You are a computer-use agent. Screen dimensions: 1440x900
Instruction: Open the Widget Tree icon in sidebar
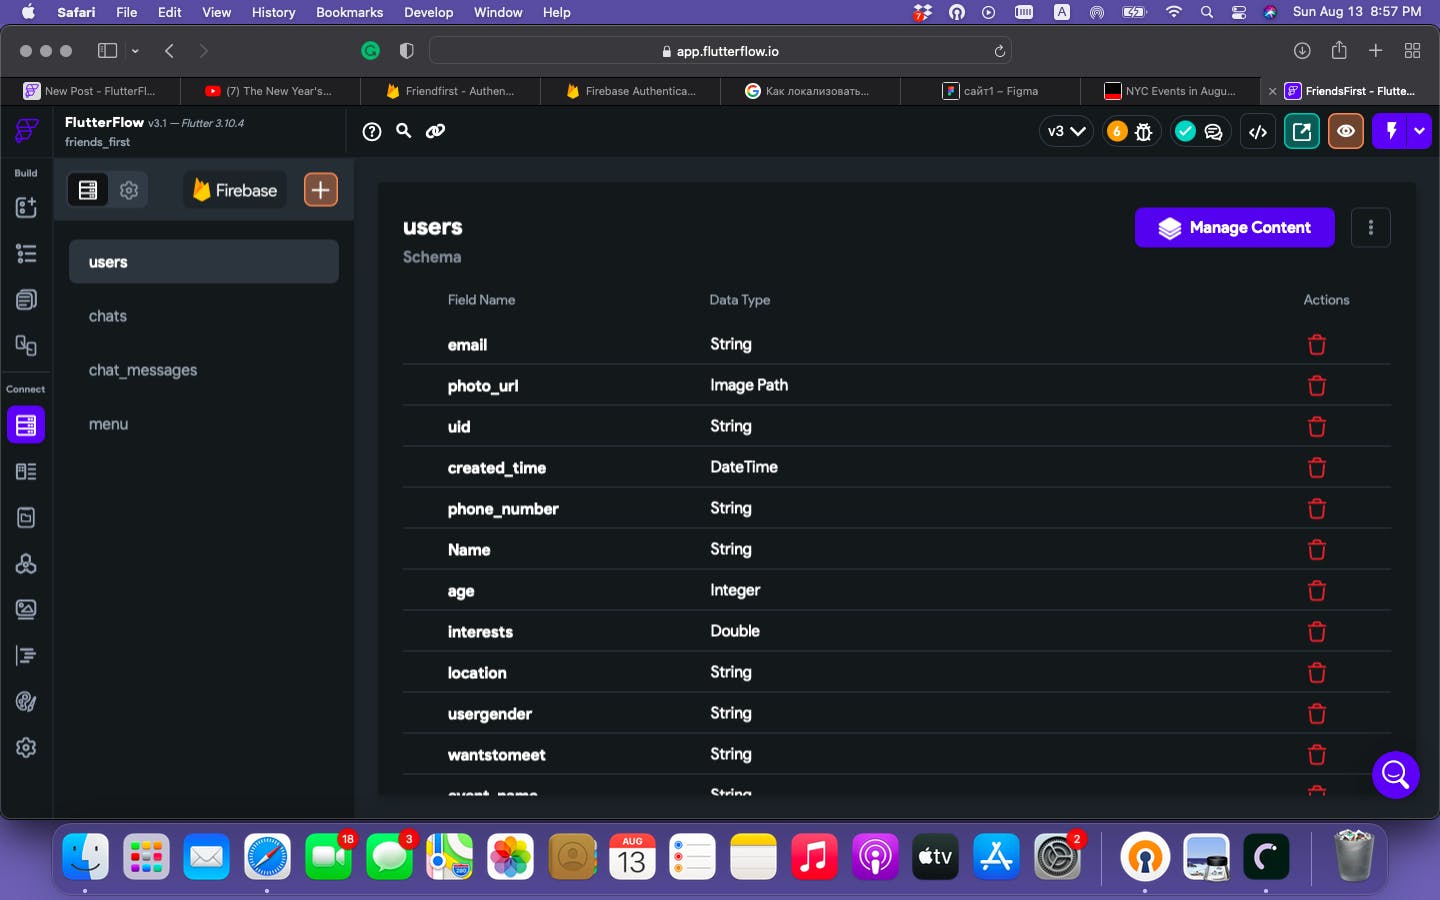tap(26, 254)
